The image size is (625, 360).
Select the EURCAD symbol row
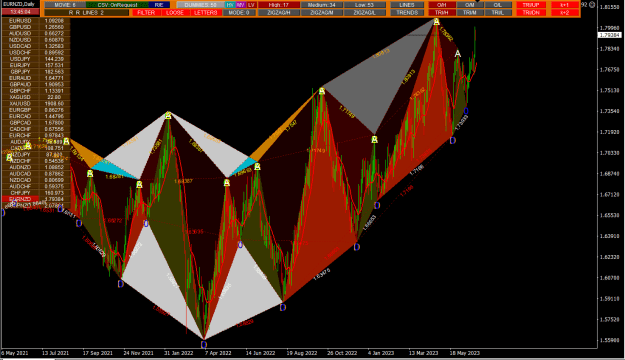coord(36,116)
